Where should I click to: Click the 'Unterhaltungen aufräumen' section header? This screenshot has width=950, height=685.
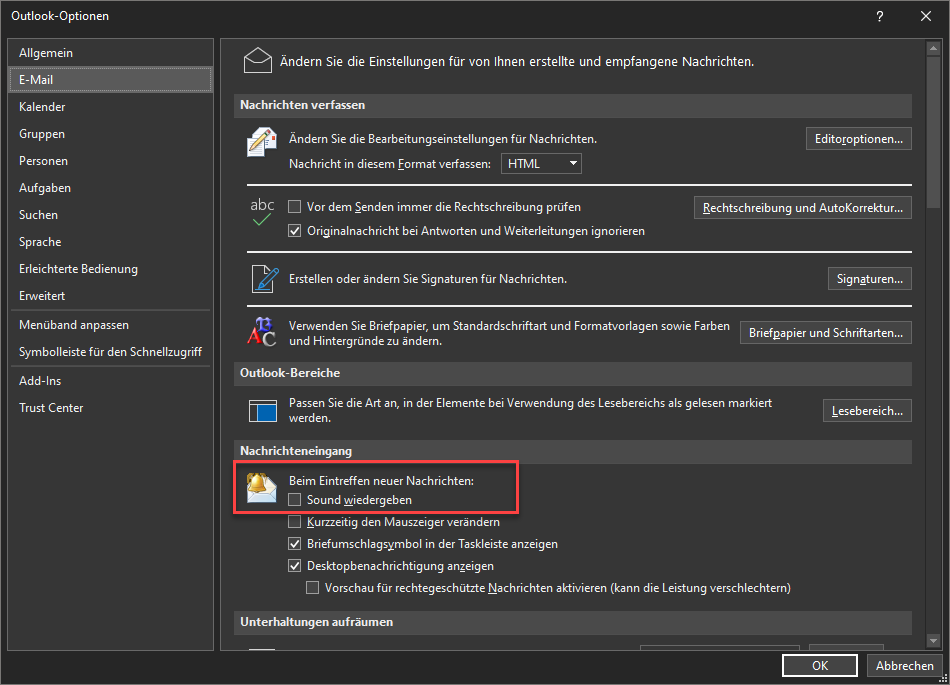click(x=573, y=622)
